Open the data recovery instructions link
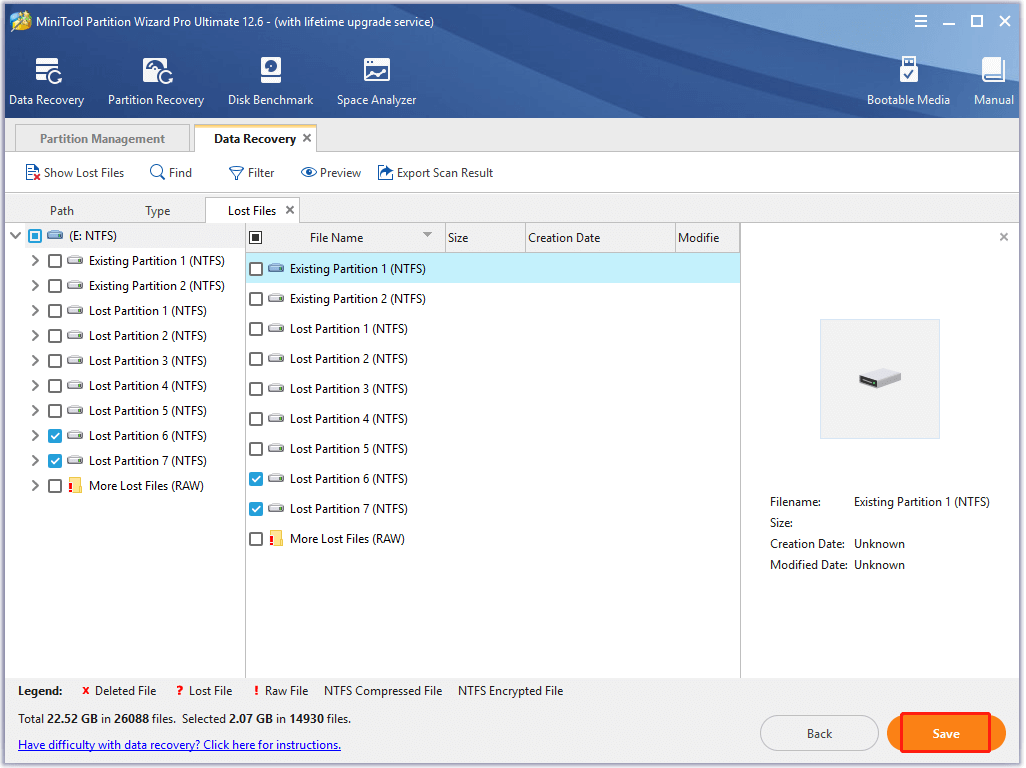 point(179,744)
